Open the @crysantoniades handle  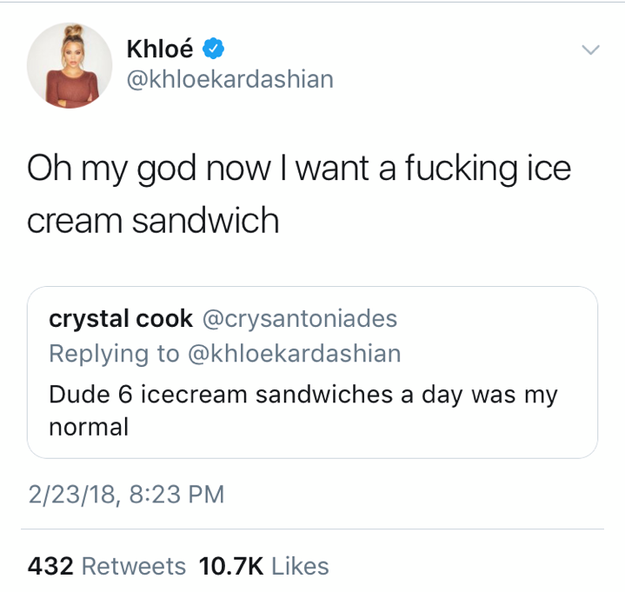click(x=300, y=319)
